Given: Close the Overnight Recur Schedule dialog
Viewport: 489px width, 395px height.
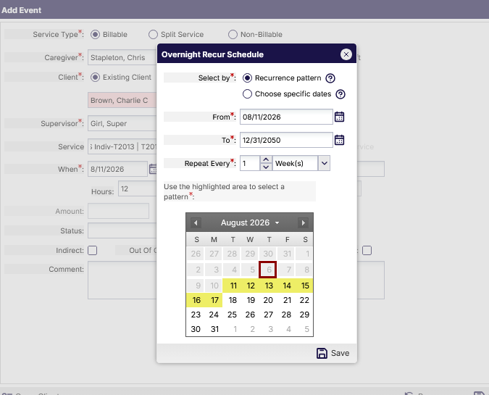Looking at the screenshot, I should pos(346,54).
